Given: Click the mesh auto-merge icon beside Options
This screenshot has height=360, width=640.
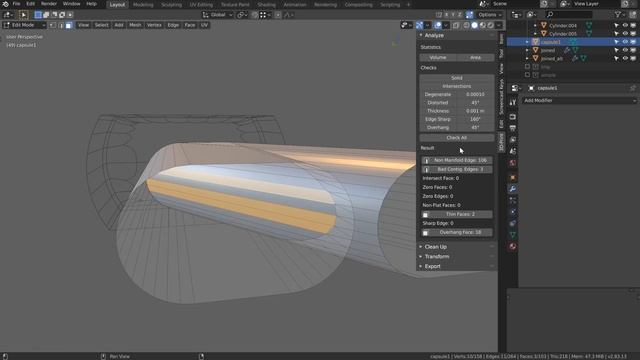Looking at the screenshot, I should click(469, 15).
